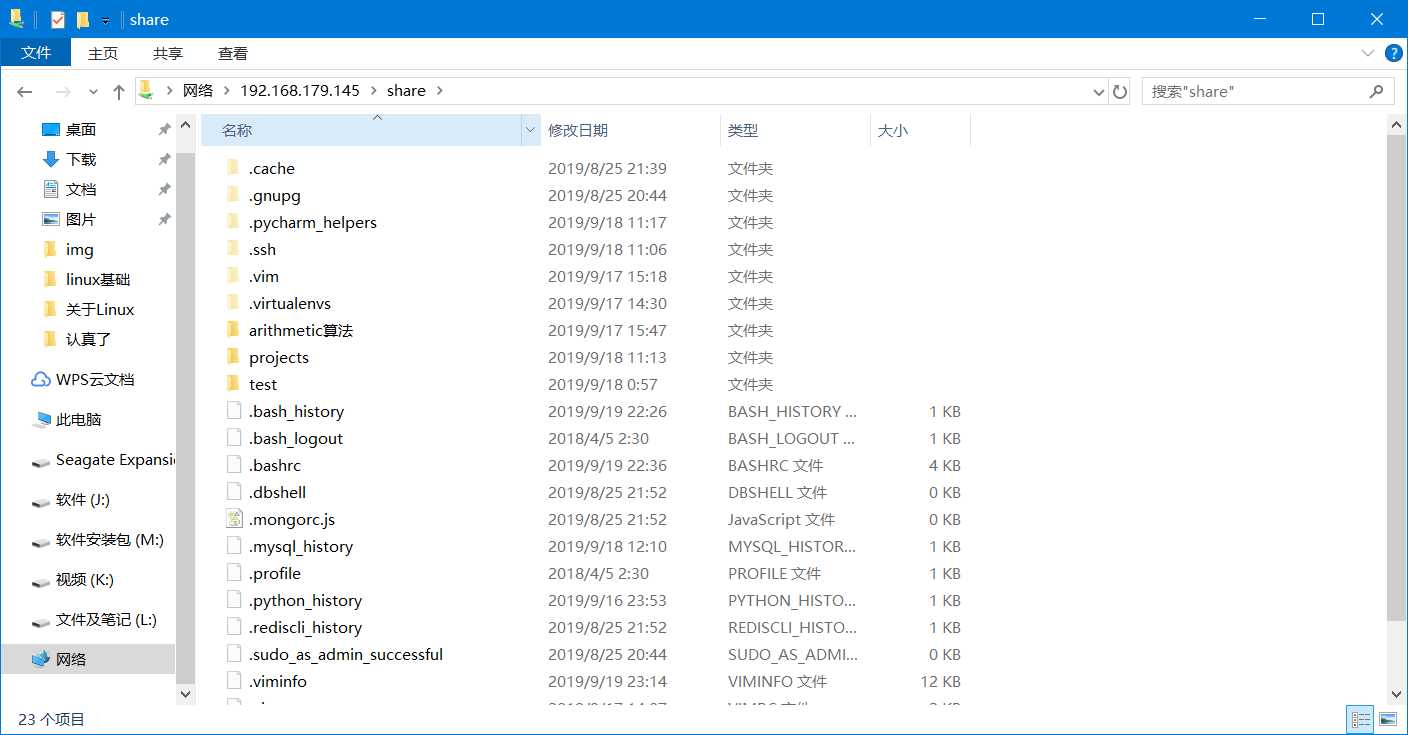Expand chevron after 网络 in address bar
The height and width of the screenshot is (735, 1408).
[x=227, y=91]
